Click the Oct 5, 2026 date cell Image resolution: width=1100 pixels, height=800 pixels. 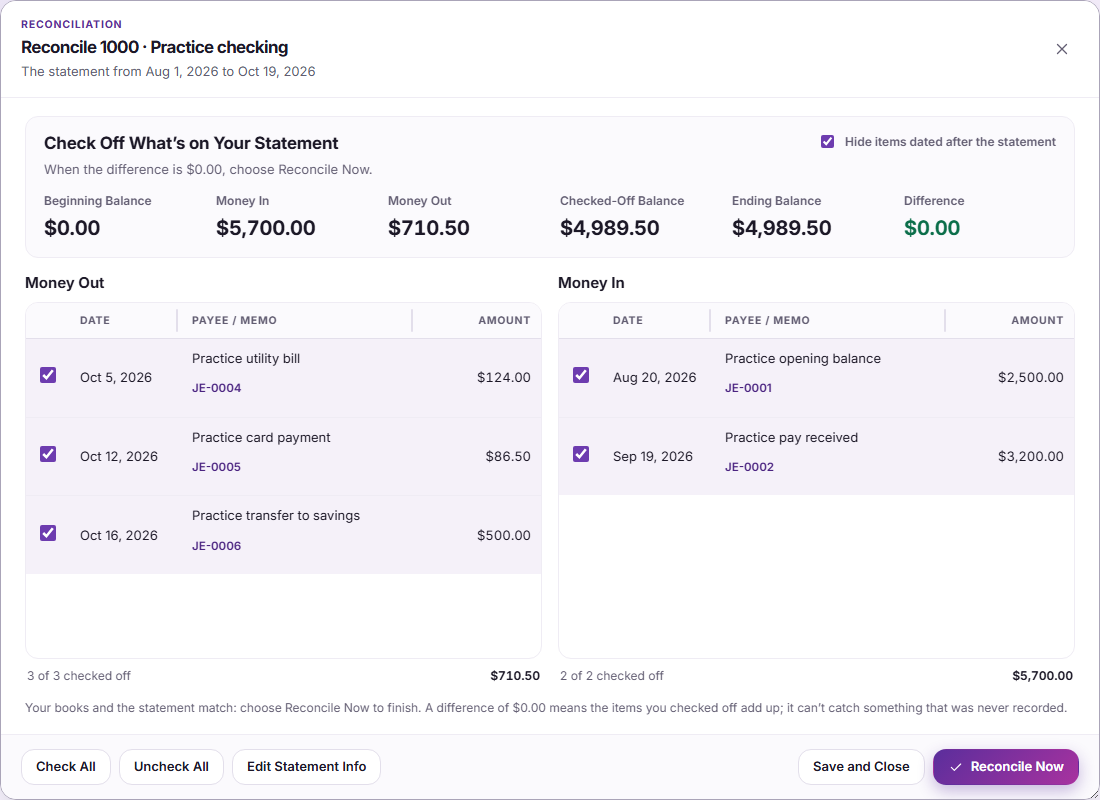coord(116,378)
